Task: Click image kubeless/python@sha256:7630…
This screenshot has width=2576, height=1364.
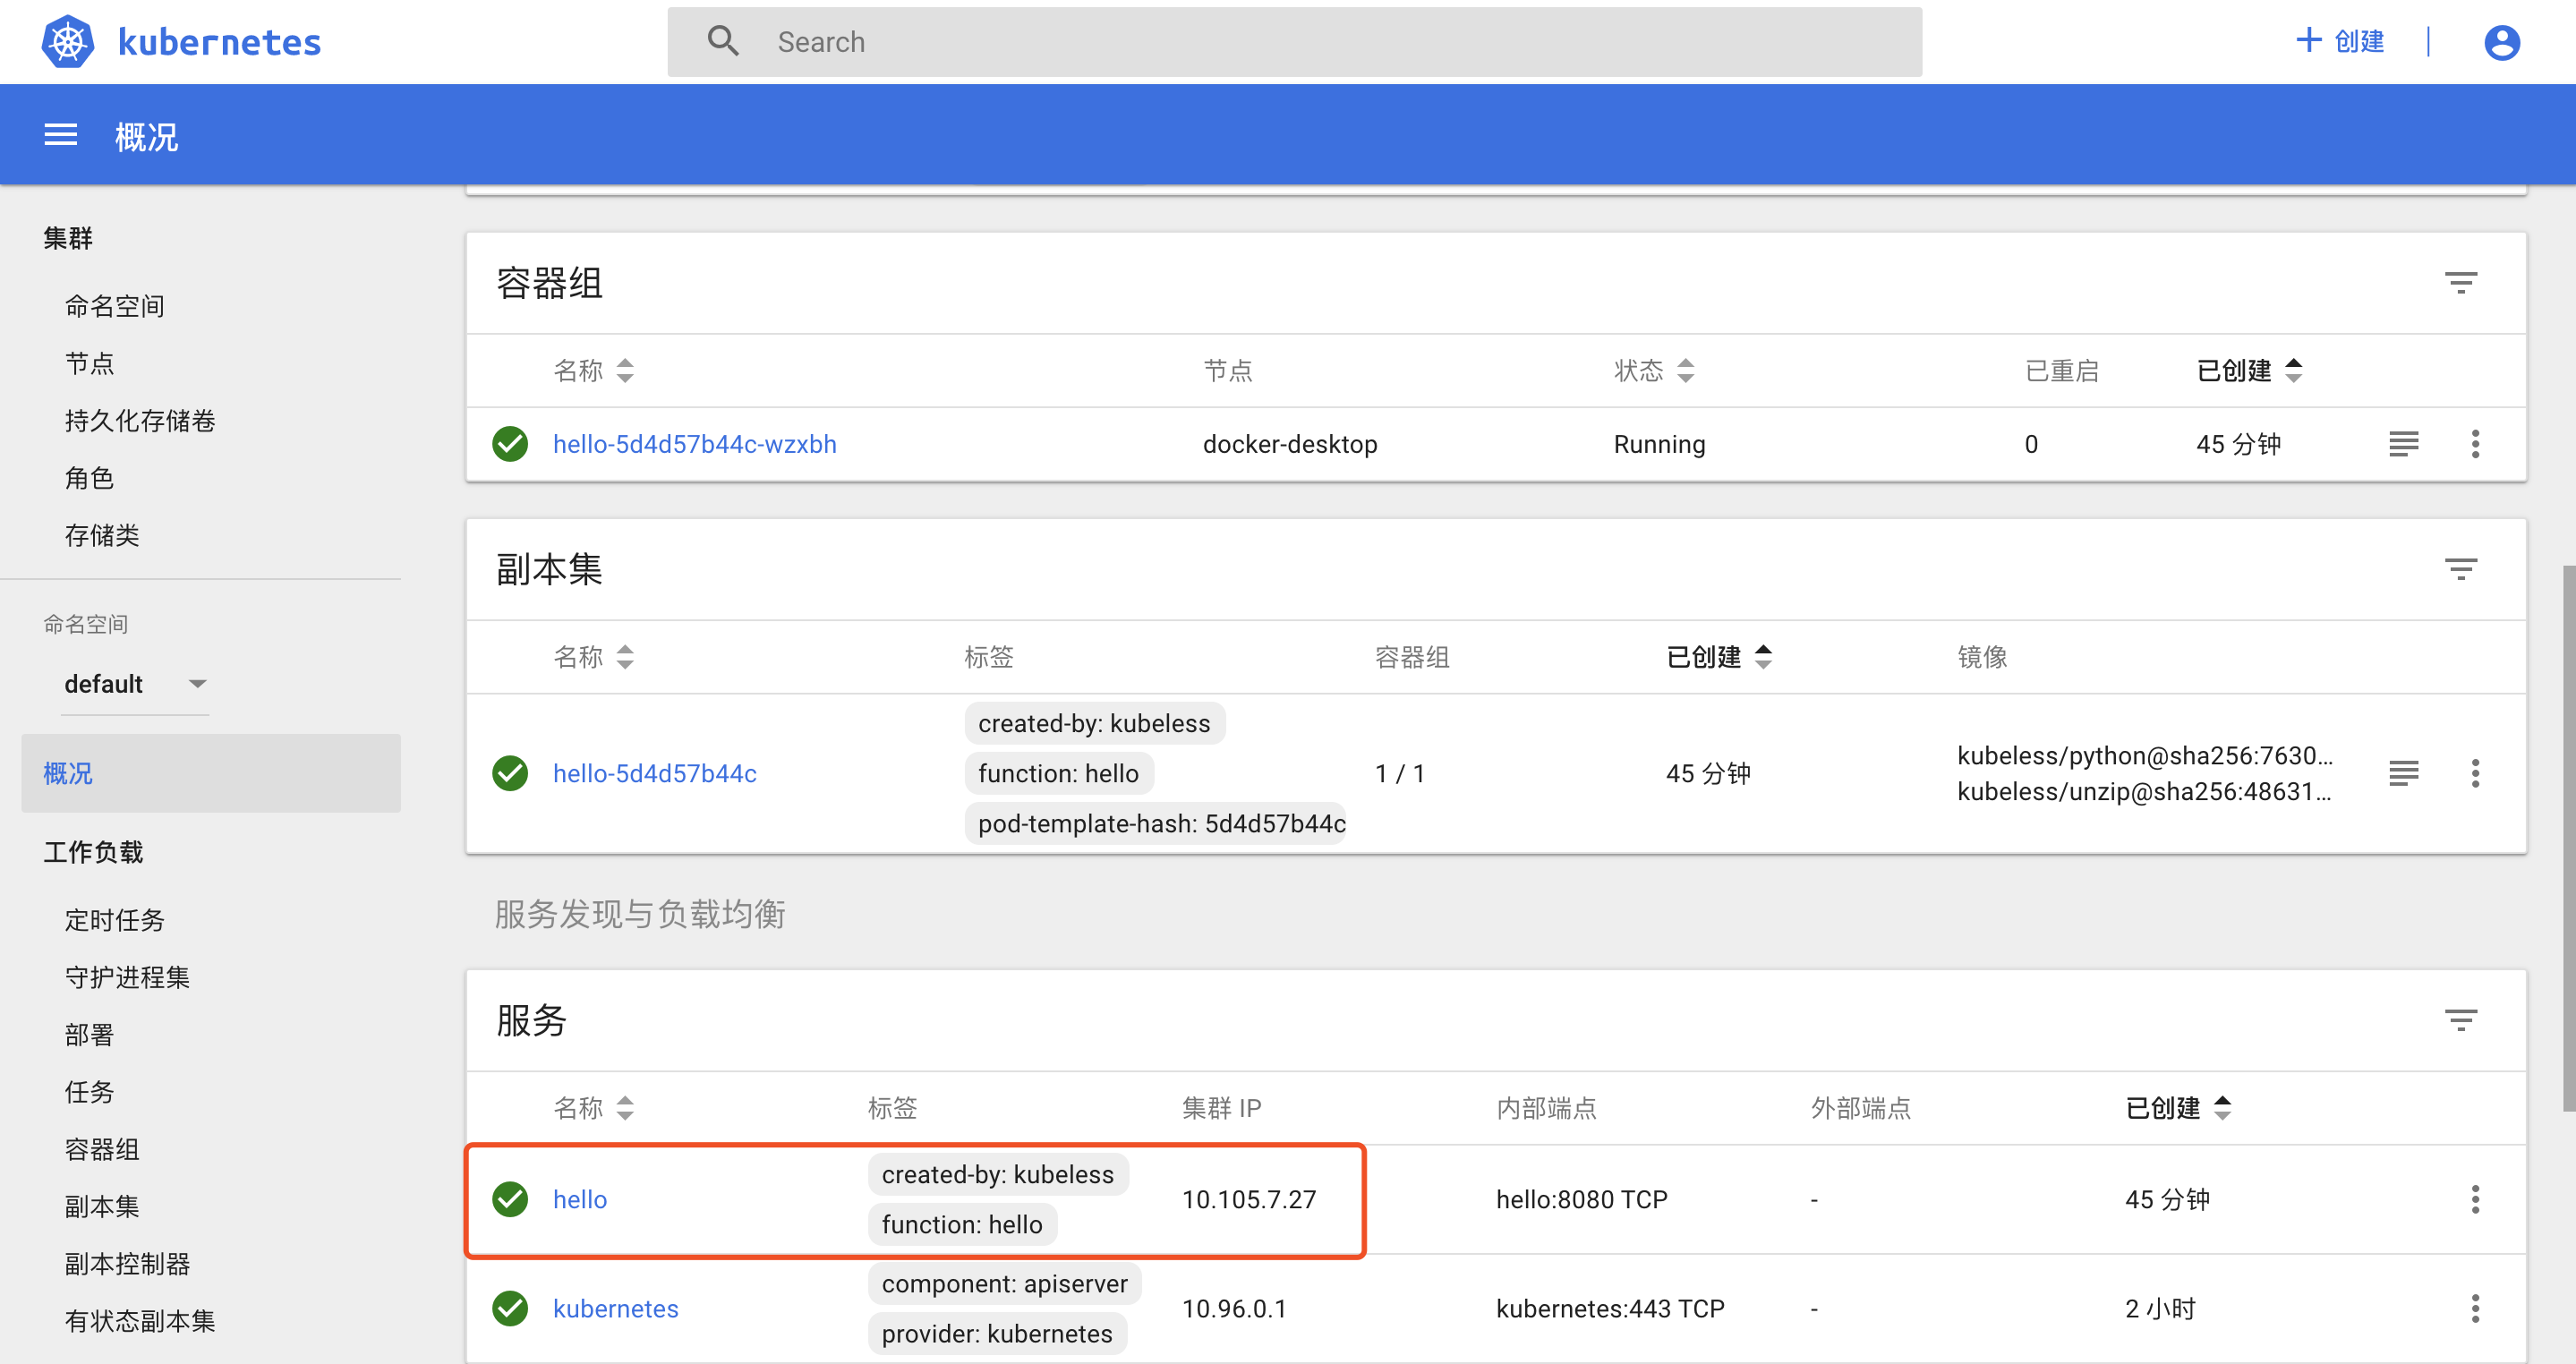Action: pyautogui.click(x=2145, y=755)
